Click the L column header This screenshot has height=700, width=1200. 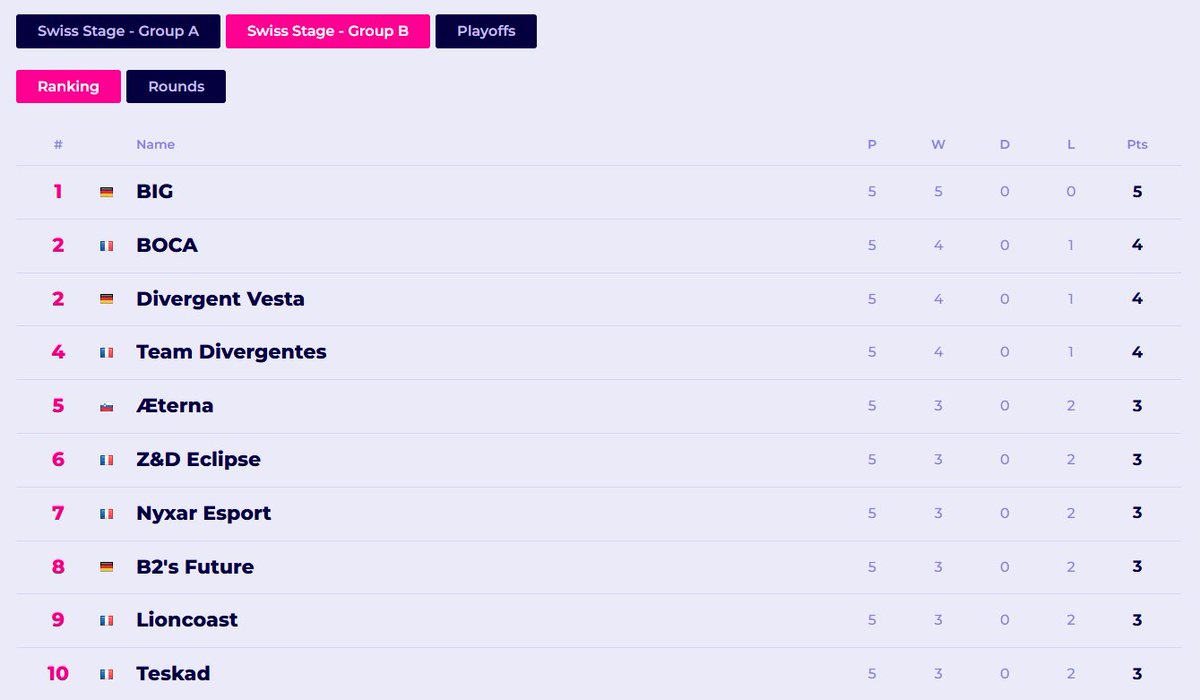(x=1071, y=145)
